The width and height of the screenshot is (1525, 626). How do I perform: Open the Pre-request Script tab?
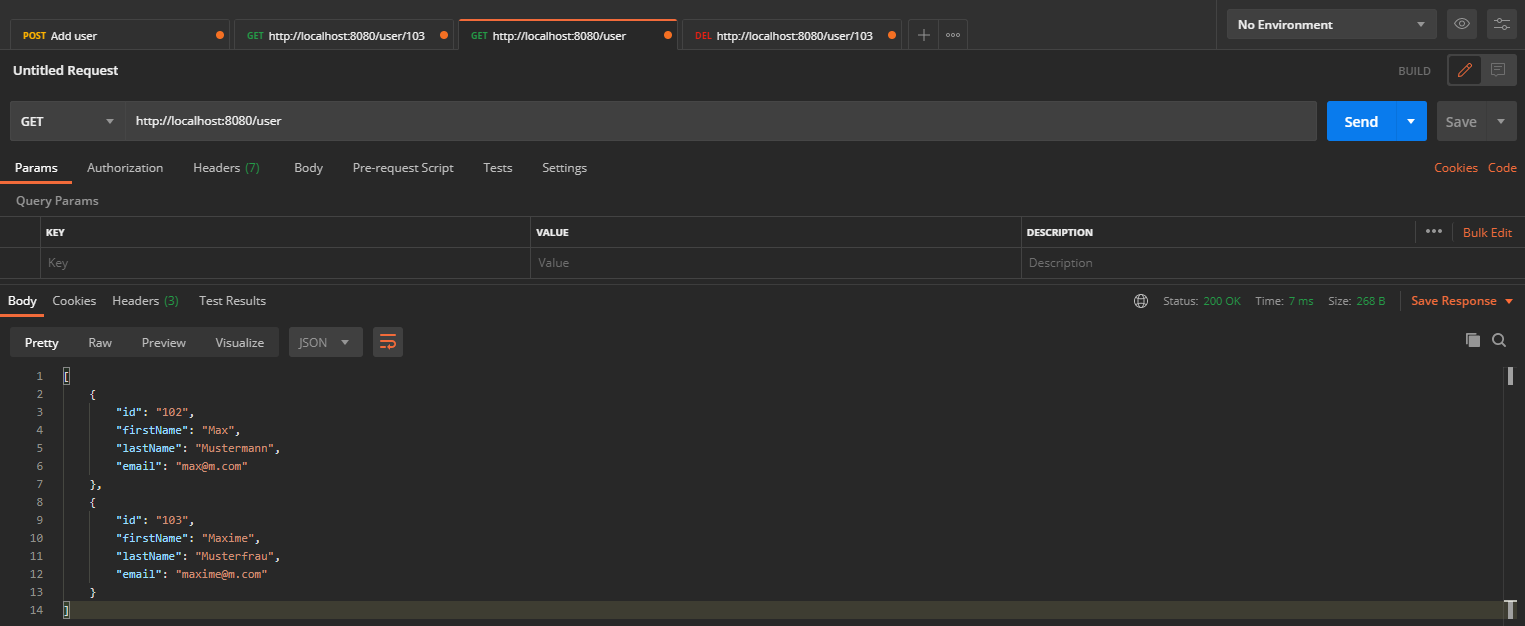[x=403, y=168]
